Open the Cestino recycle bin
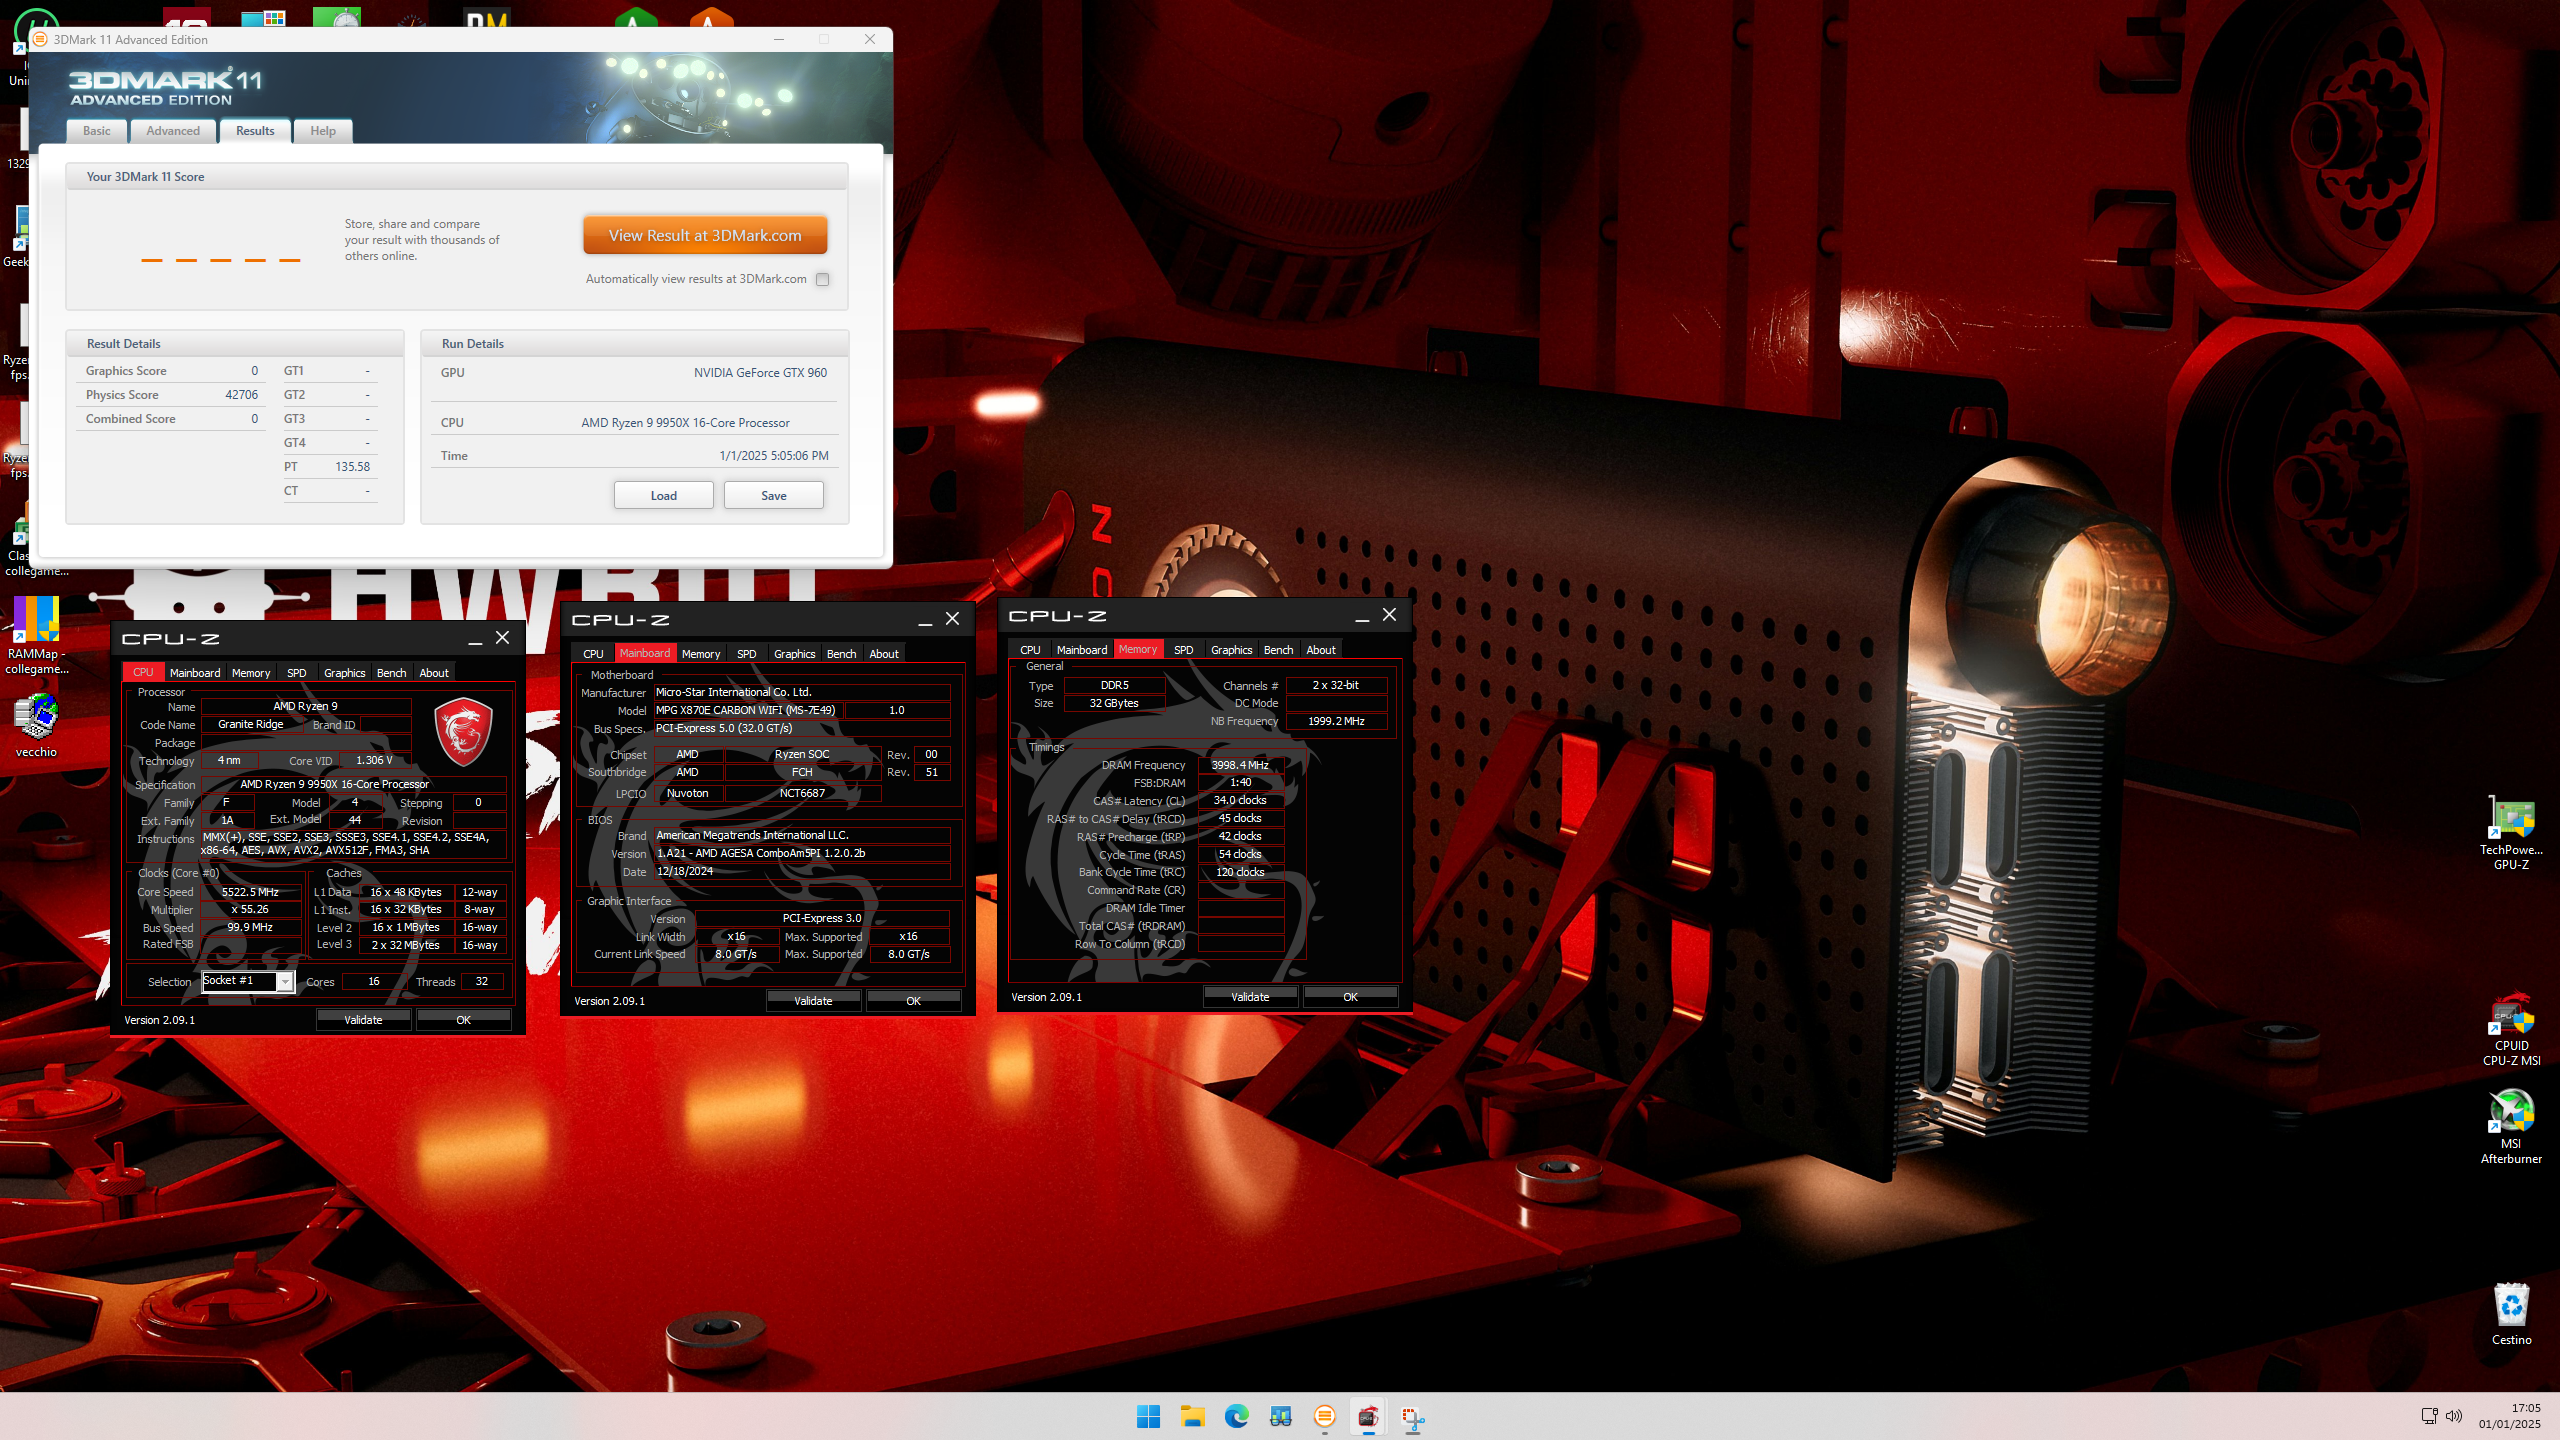The height and width of the screenshot is (1440, 2560). [x=2511, y=1314]
